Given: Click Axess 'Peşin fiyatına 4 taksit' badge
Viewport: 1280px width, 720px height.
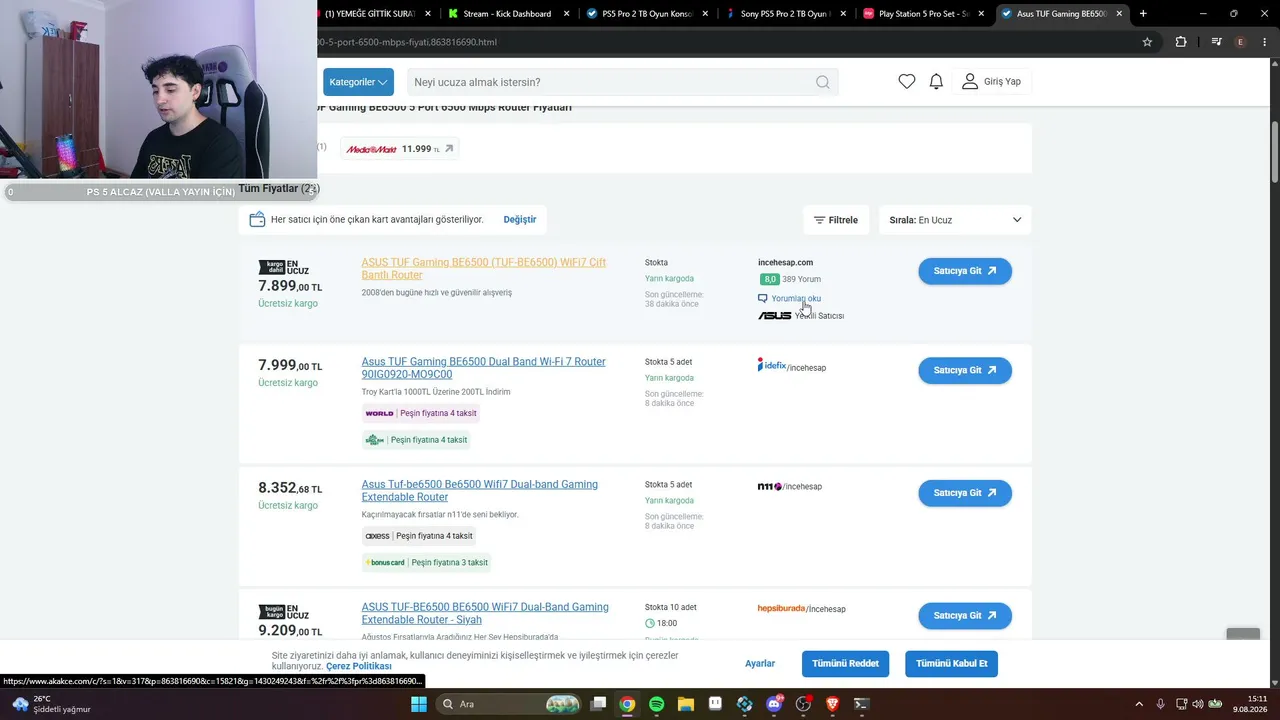Looking at the screenshot, I should click(x=419, y=536).
